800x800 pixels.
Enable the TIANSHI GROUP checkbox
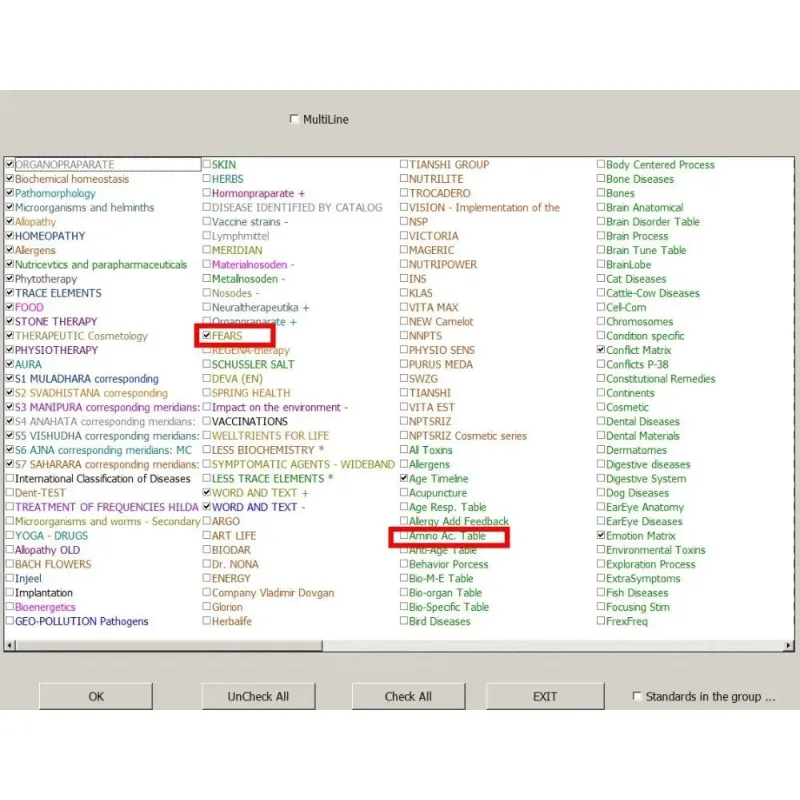coord(404,165)
